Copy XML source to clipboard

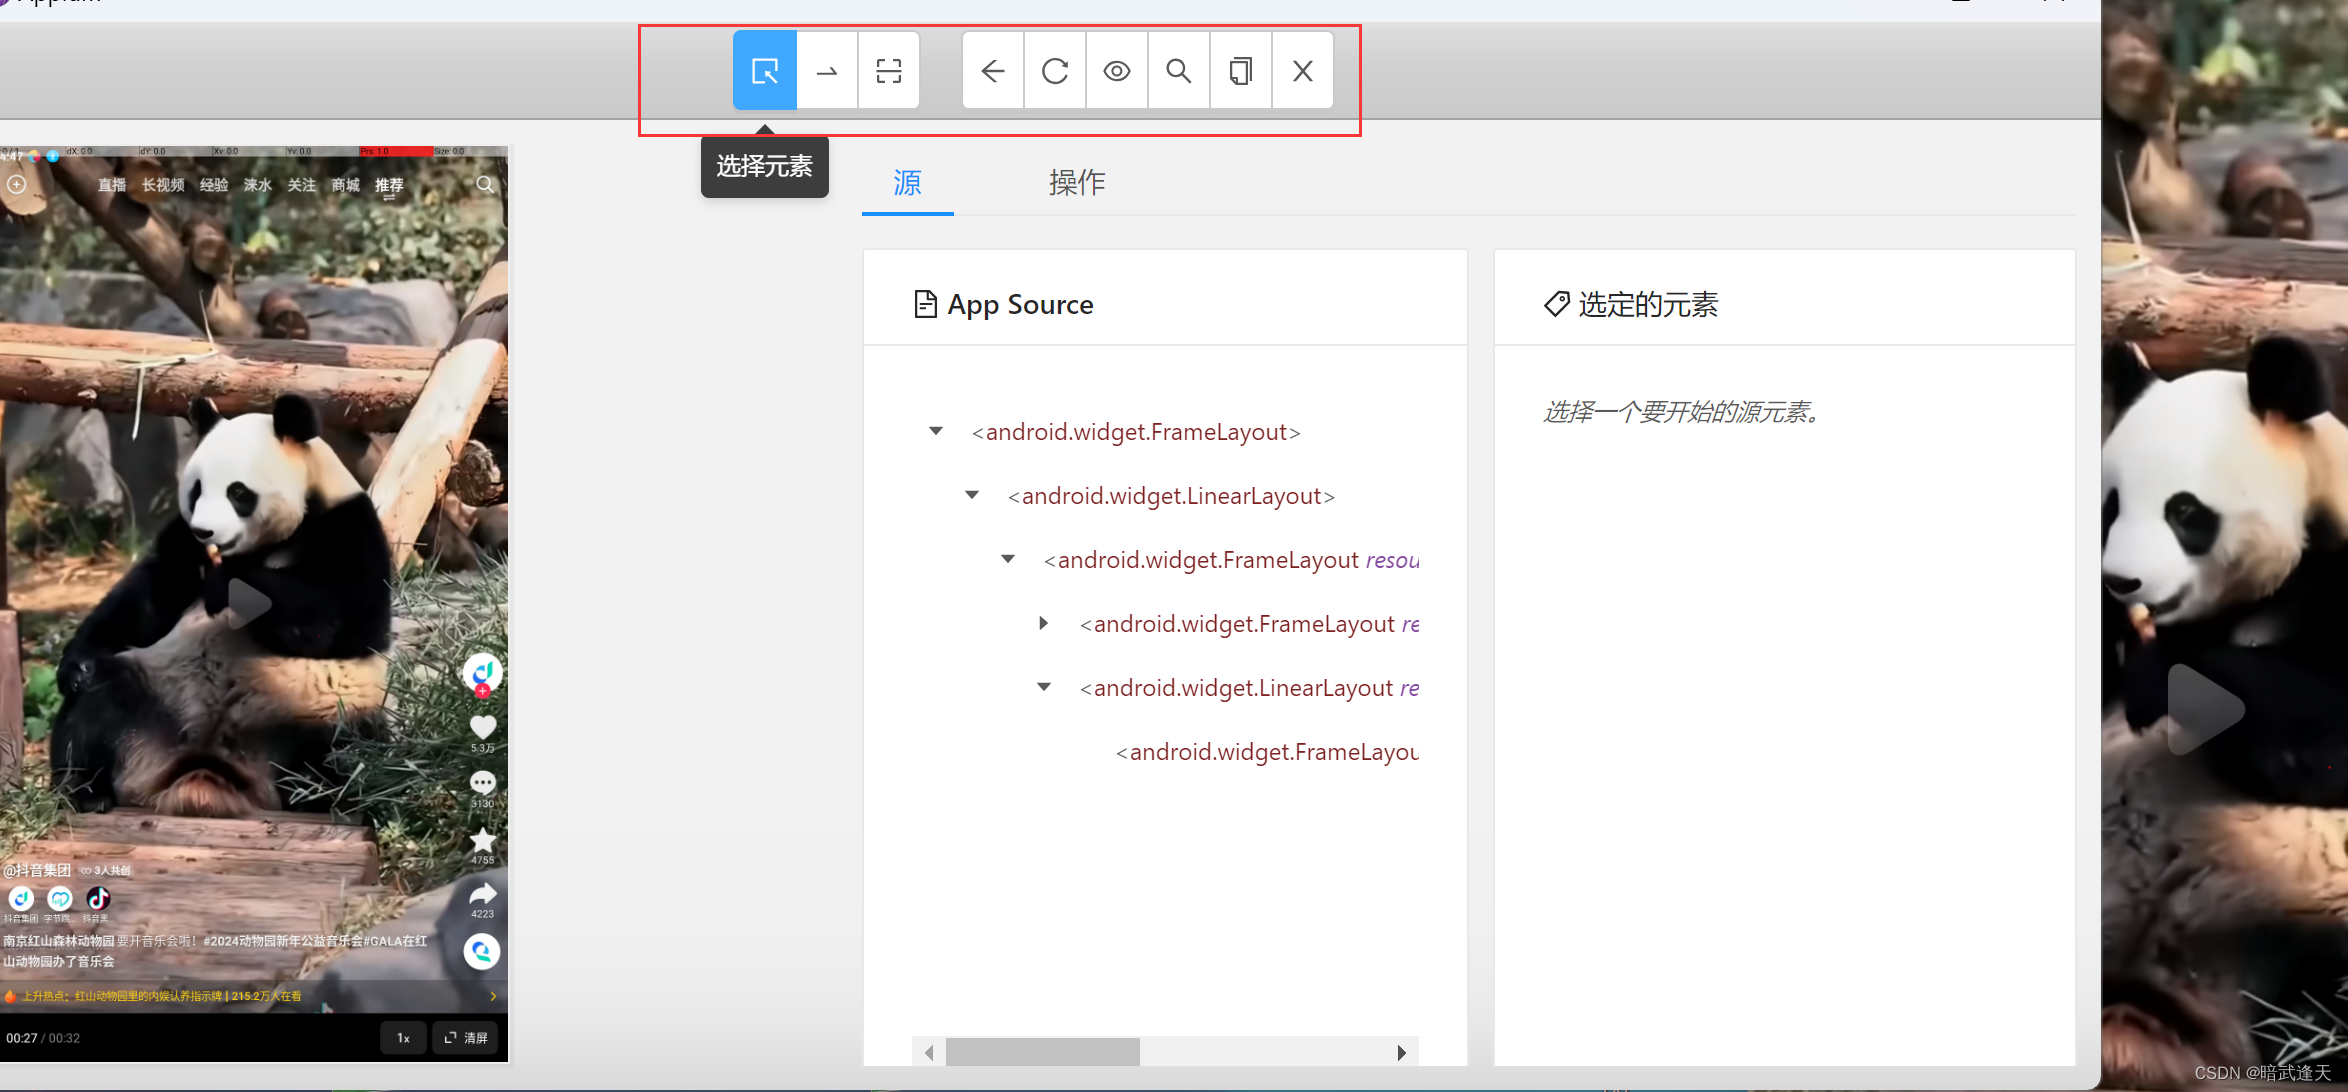[1241, 71]
